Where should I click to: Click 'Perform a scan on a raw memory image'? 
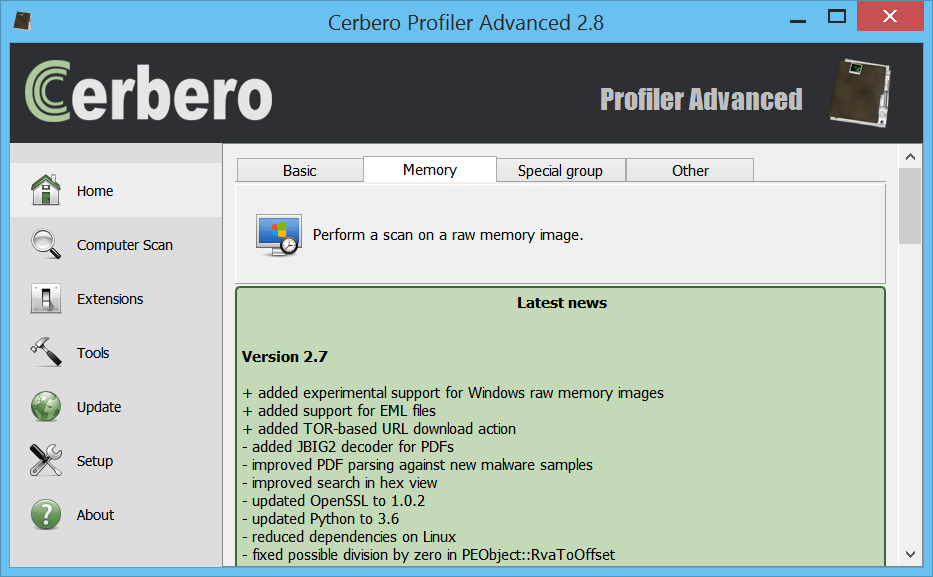tap(448, 235)
